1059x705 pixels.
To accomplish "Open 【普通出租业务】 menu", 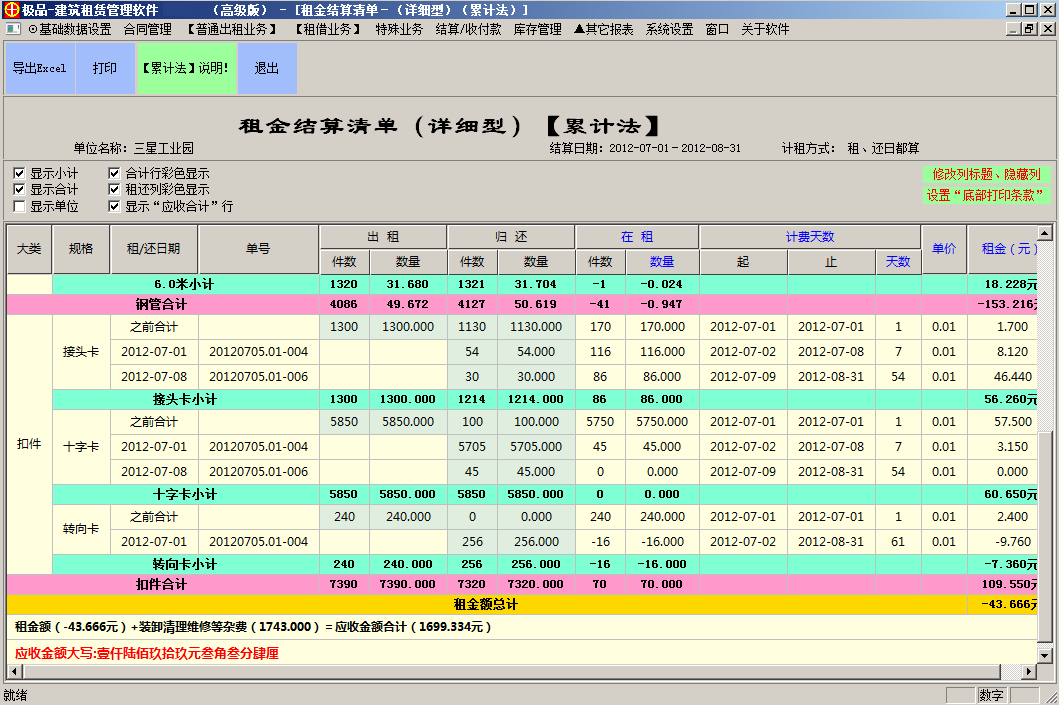I will pos(232,29).
